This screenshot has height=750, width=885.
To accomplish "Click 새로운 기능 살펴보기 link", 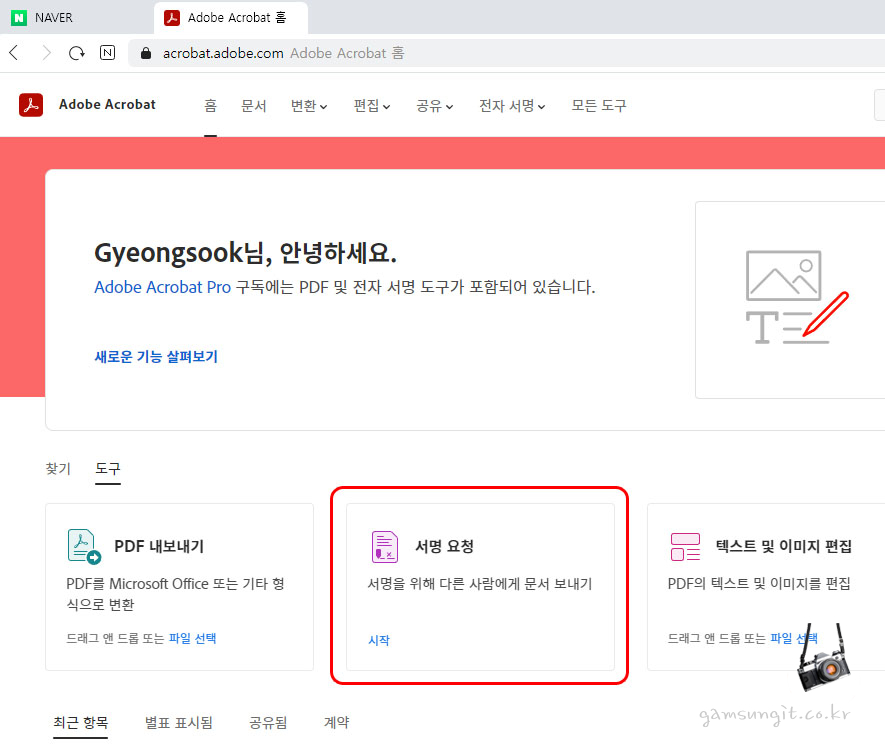I will coord(156,357).
